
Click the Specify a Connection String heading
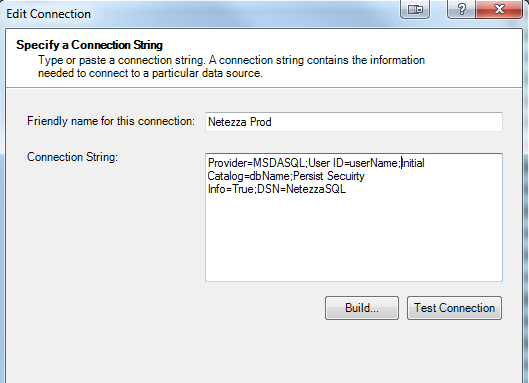coord(89,45)
